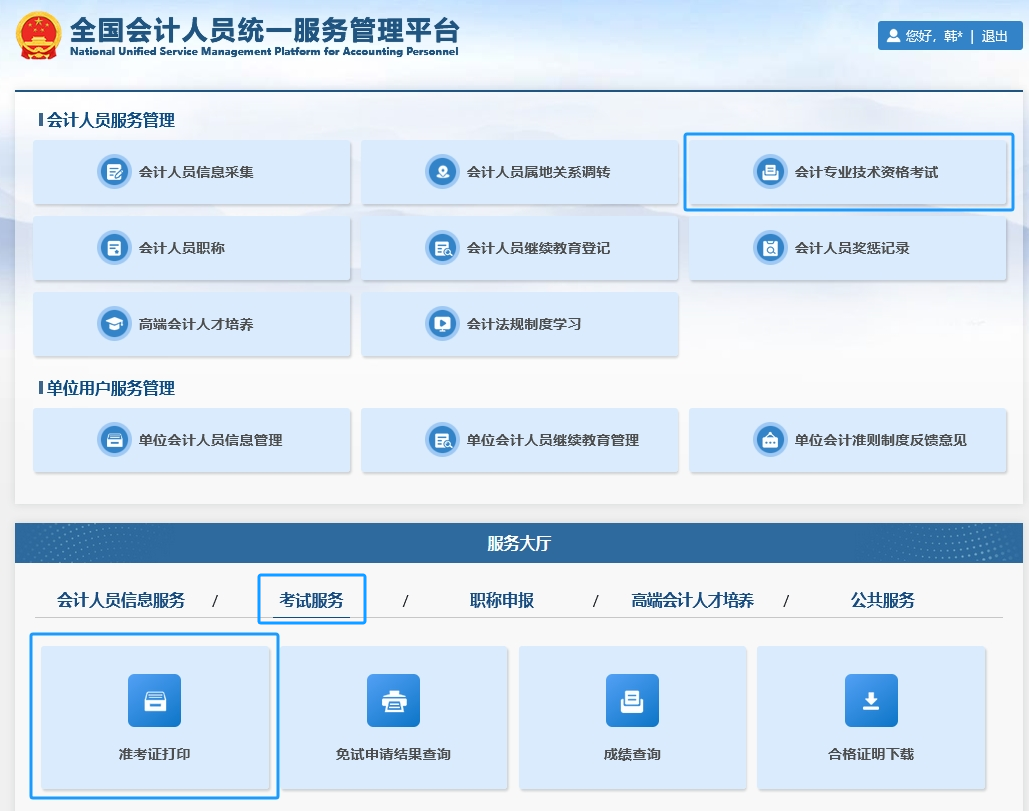Open the 职称申报 tab
The width and height of the screenshot is (1029, 811).
[x=500, y=599]
